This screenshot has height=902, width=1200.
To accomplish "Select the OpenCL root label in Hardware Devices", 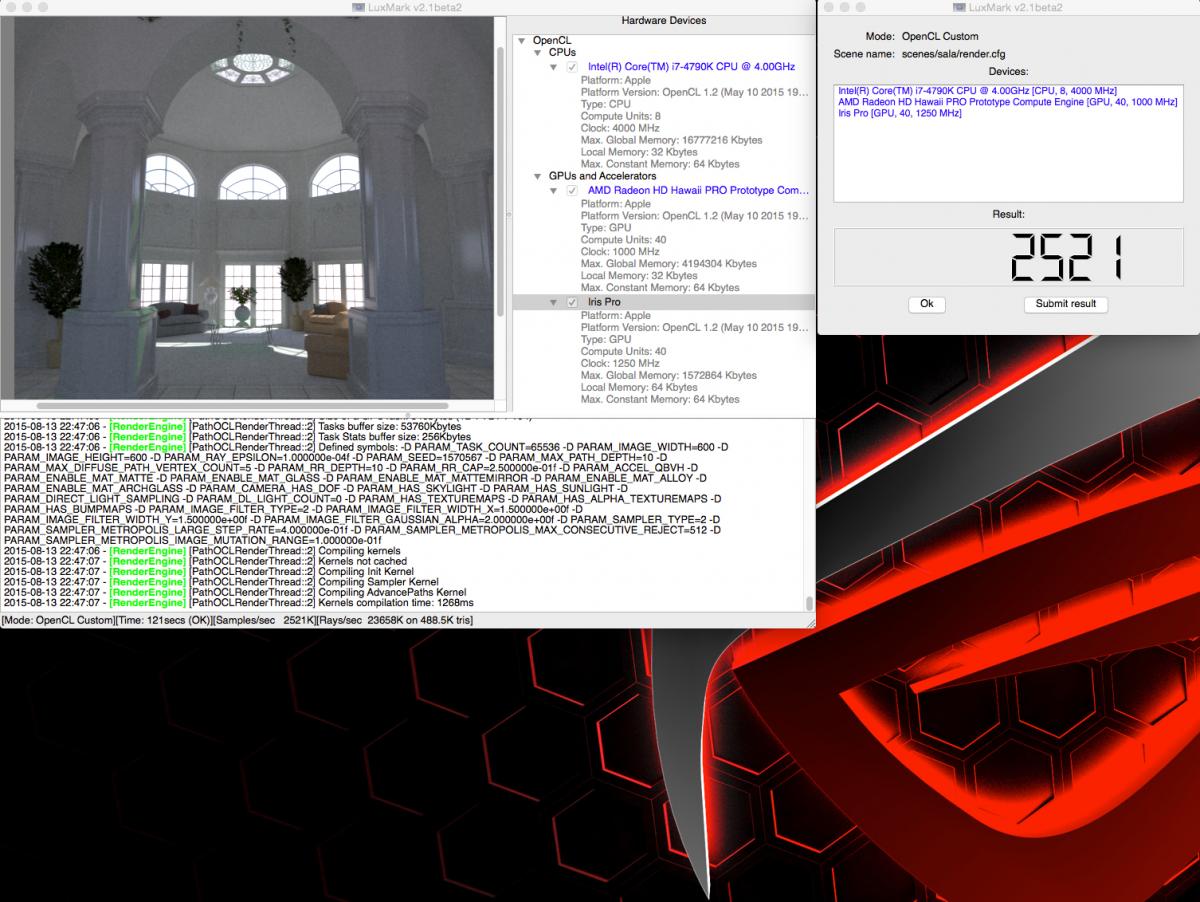I will coord(552,41).
